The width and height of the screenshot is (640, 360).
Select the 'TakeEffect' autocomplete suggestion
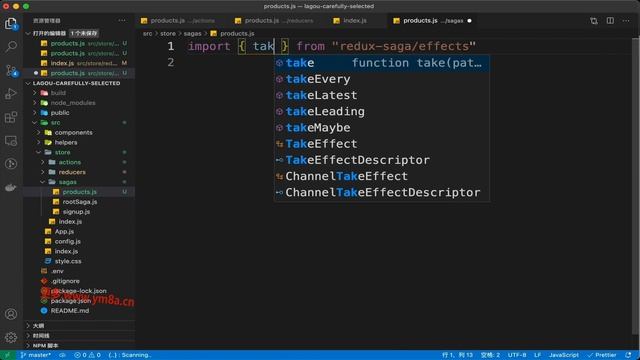pyautogui.click(x=382, y=144)
